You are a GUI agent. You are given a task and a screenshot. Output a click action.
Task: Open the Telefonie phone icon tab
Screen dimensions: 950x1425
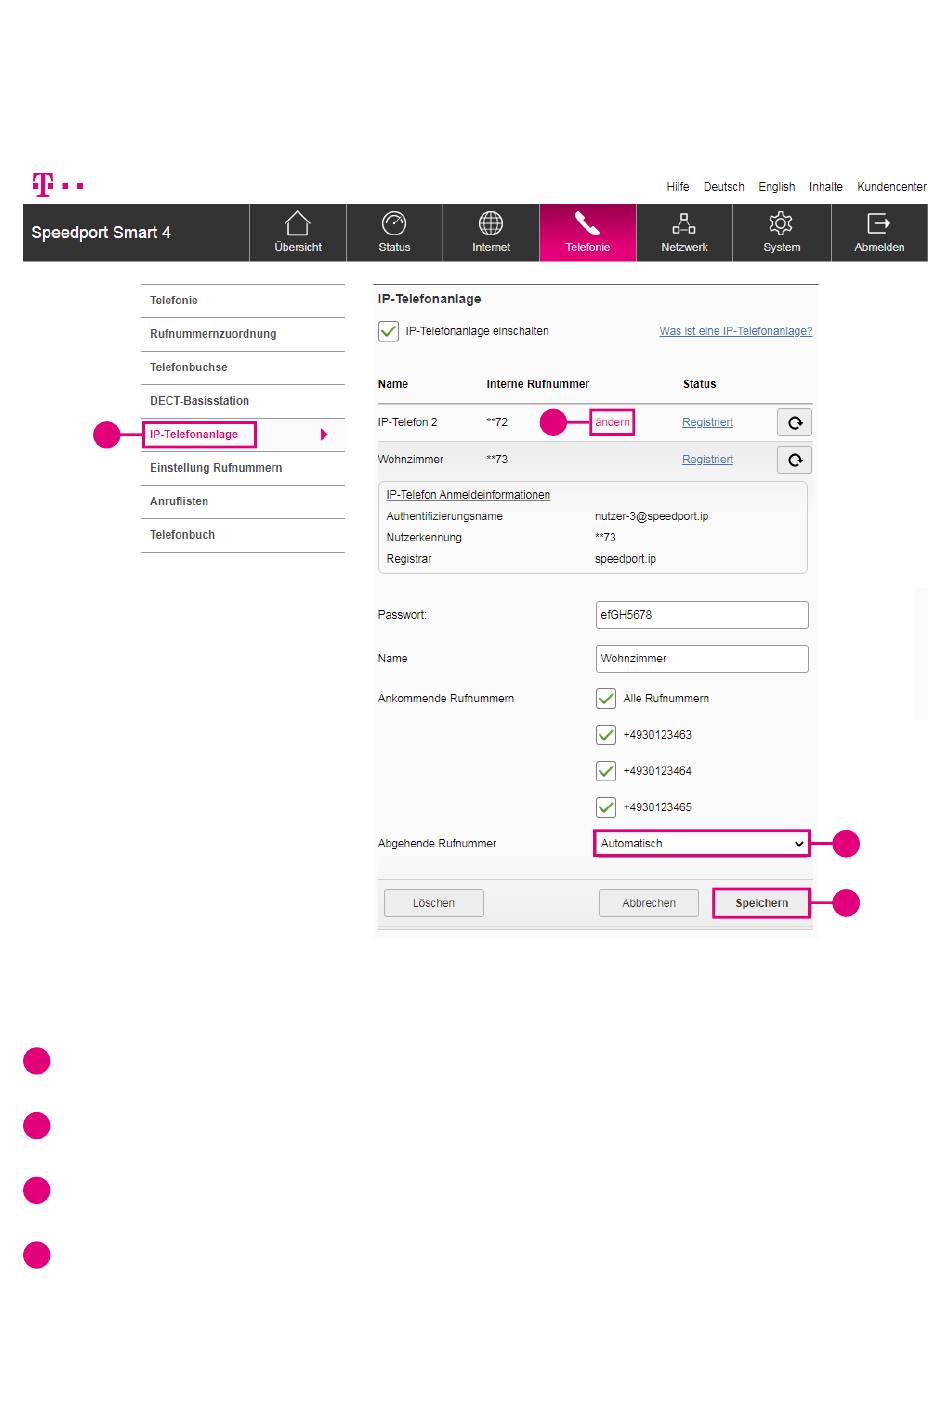[588, 233]
